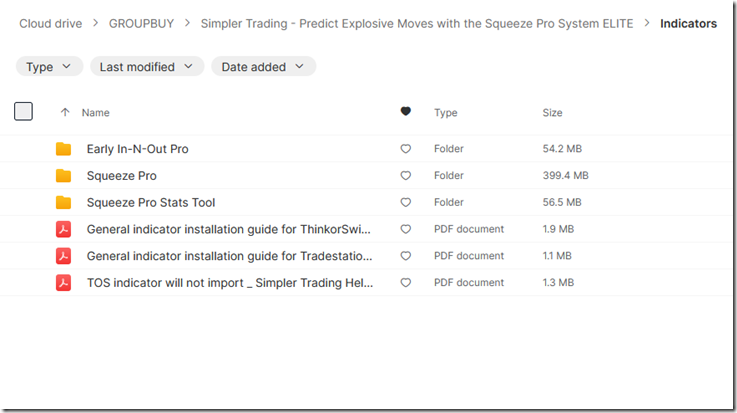737x413 pixels.
Task: Open the Last modified filter dropdown
Action: click(147, 67)
